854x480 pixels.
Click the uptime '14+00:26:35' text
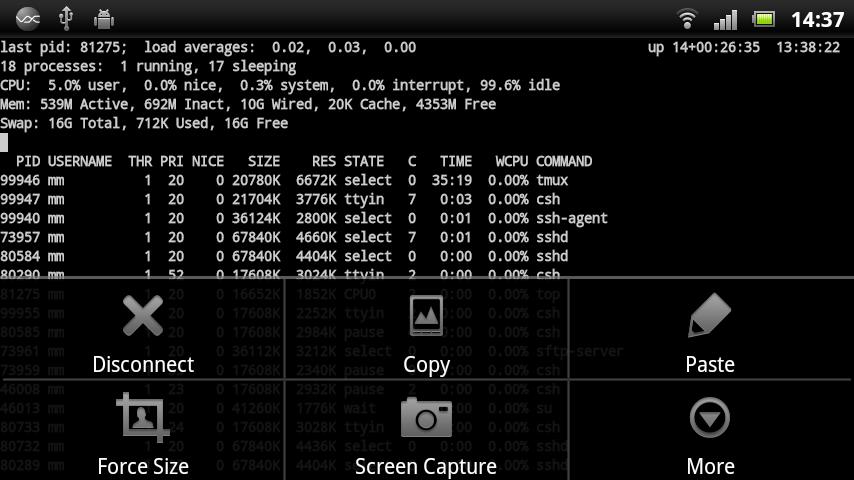[716, 47]
